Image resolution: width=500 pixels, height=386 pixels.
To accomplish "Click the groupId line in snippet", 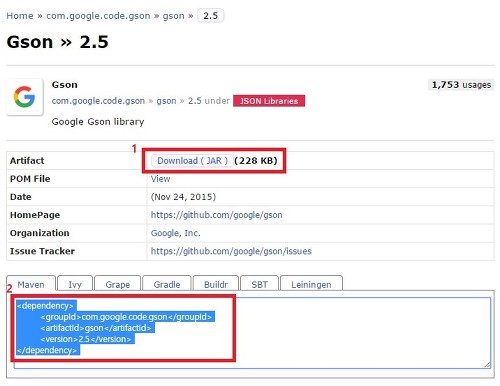I will pos(126,317).
